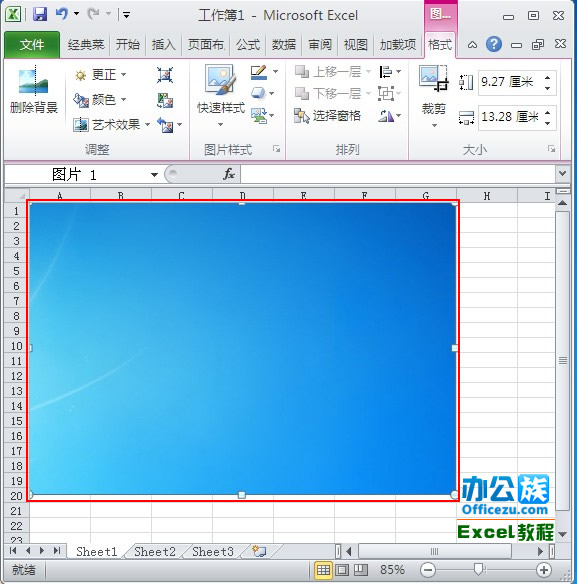This screenshot has width=577, height=584.
Task: Open the Picture Styles dialog launcher
Action: tap(276, 149)
